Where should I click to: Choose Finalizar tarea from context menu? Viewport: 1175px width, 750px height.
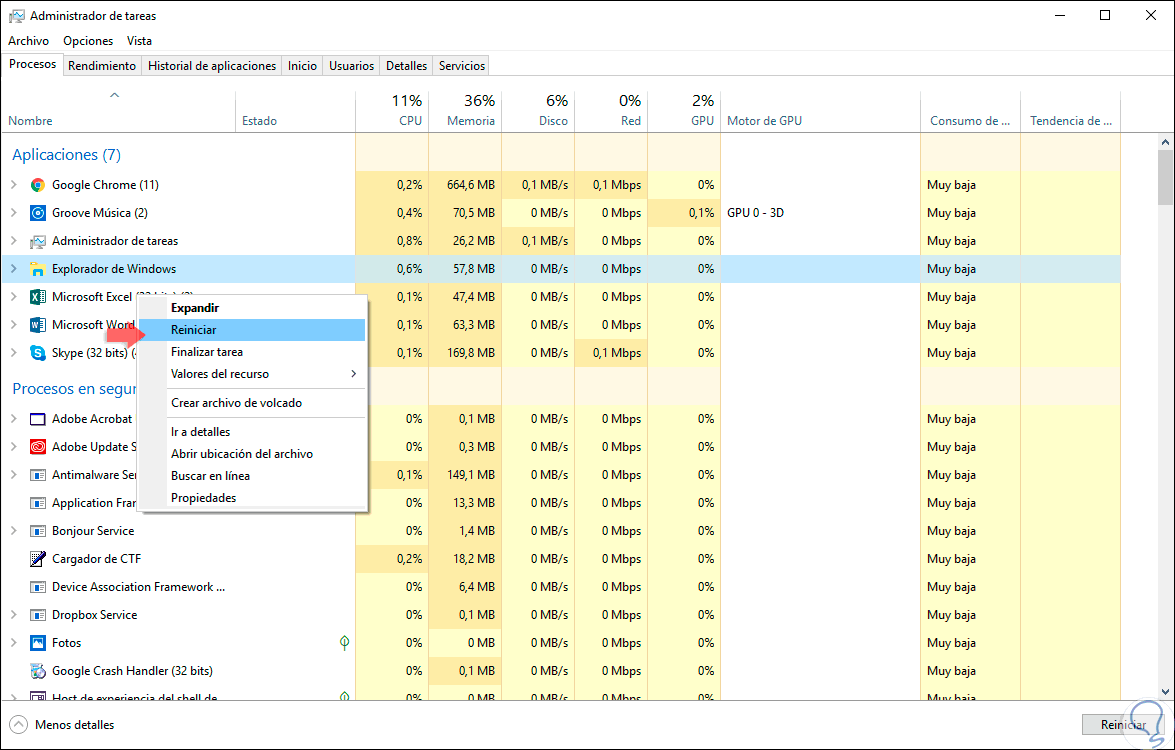coord(207,352)
